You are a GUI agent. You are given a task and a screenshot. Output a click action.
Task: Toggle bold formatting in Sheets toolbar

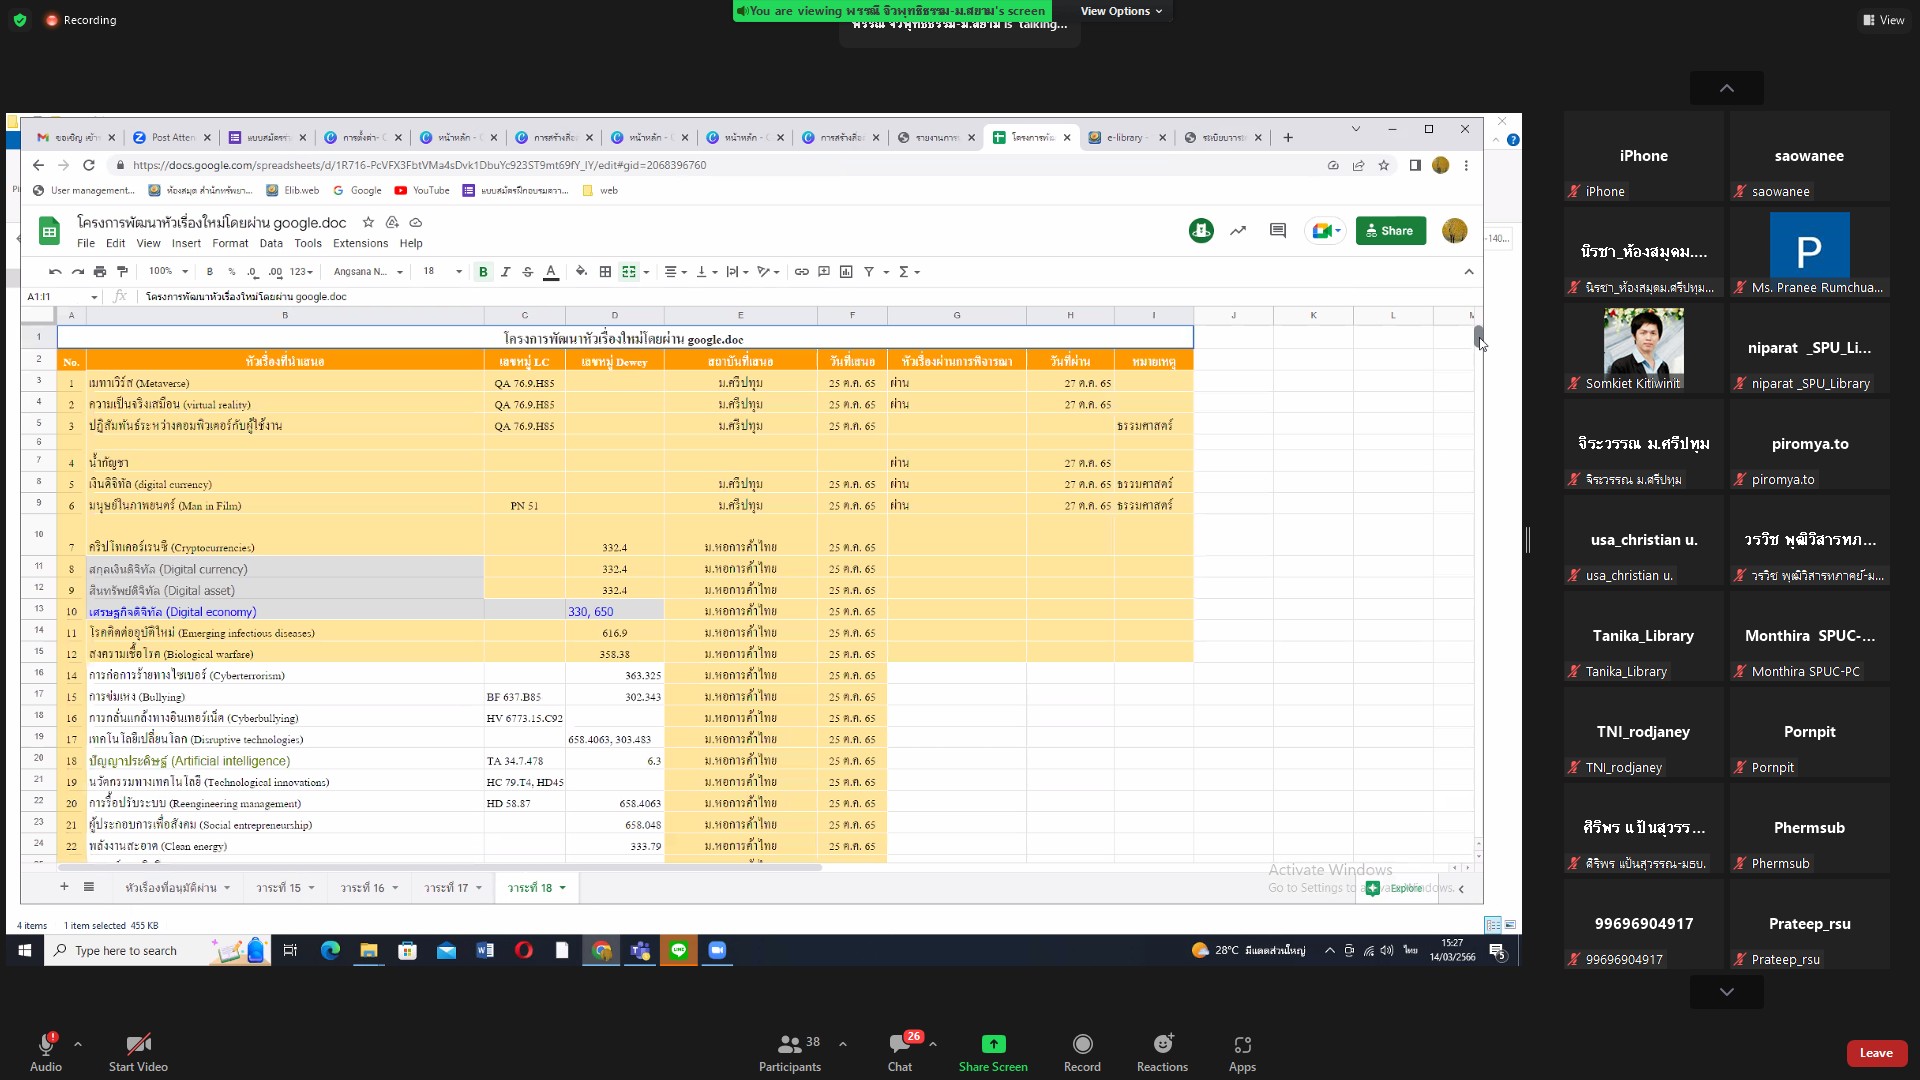(x=483, y=272)
